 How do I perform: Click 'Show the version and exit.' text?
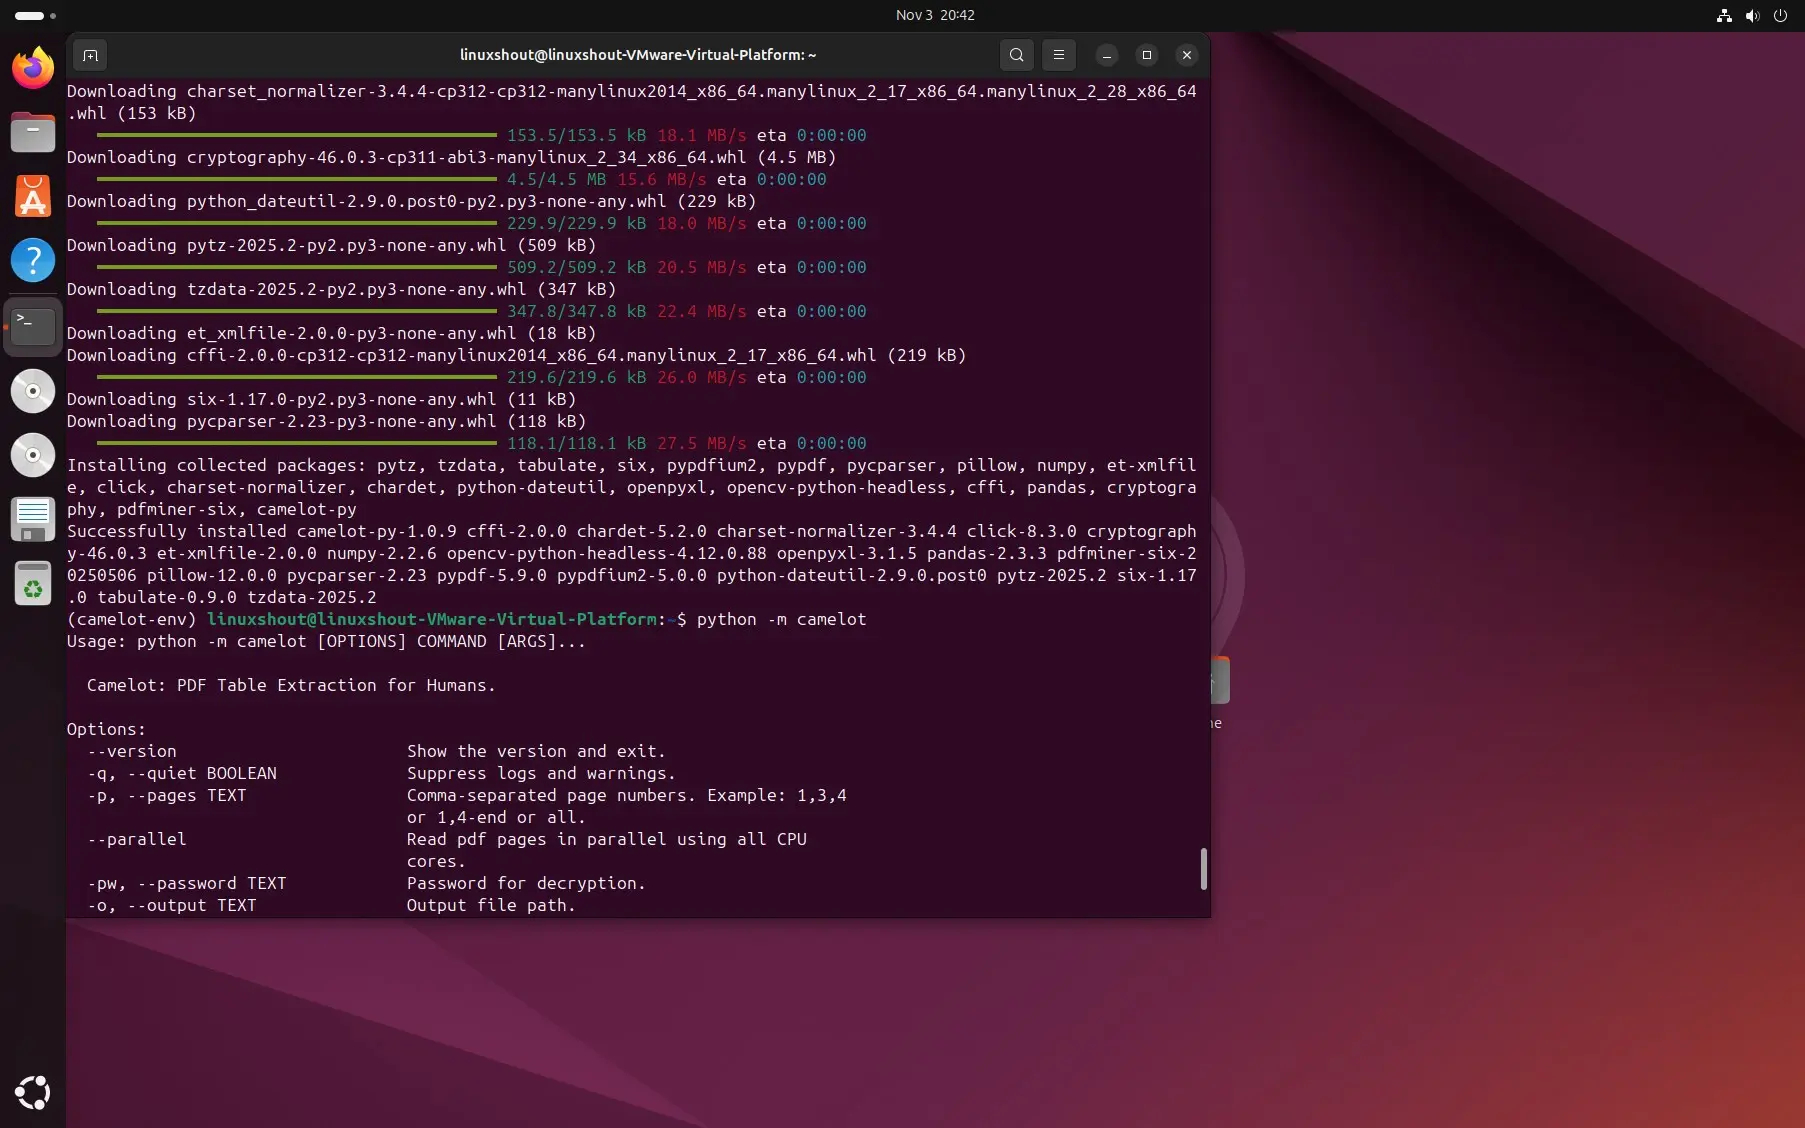click(x=536, y=751)
